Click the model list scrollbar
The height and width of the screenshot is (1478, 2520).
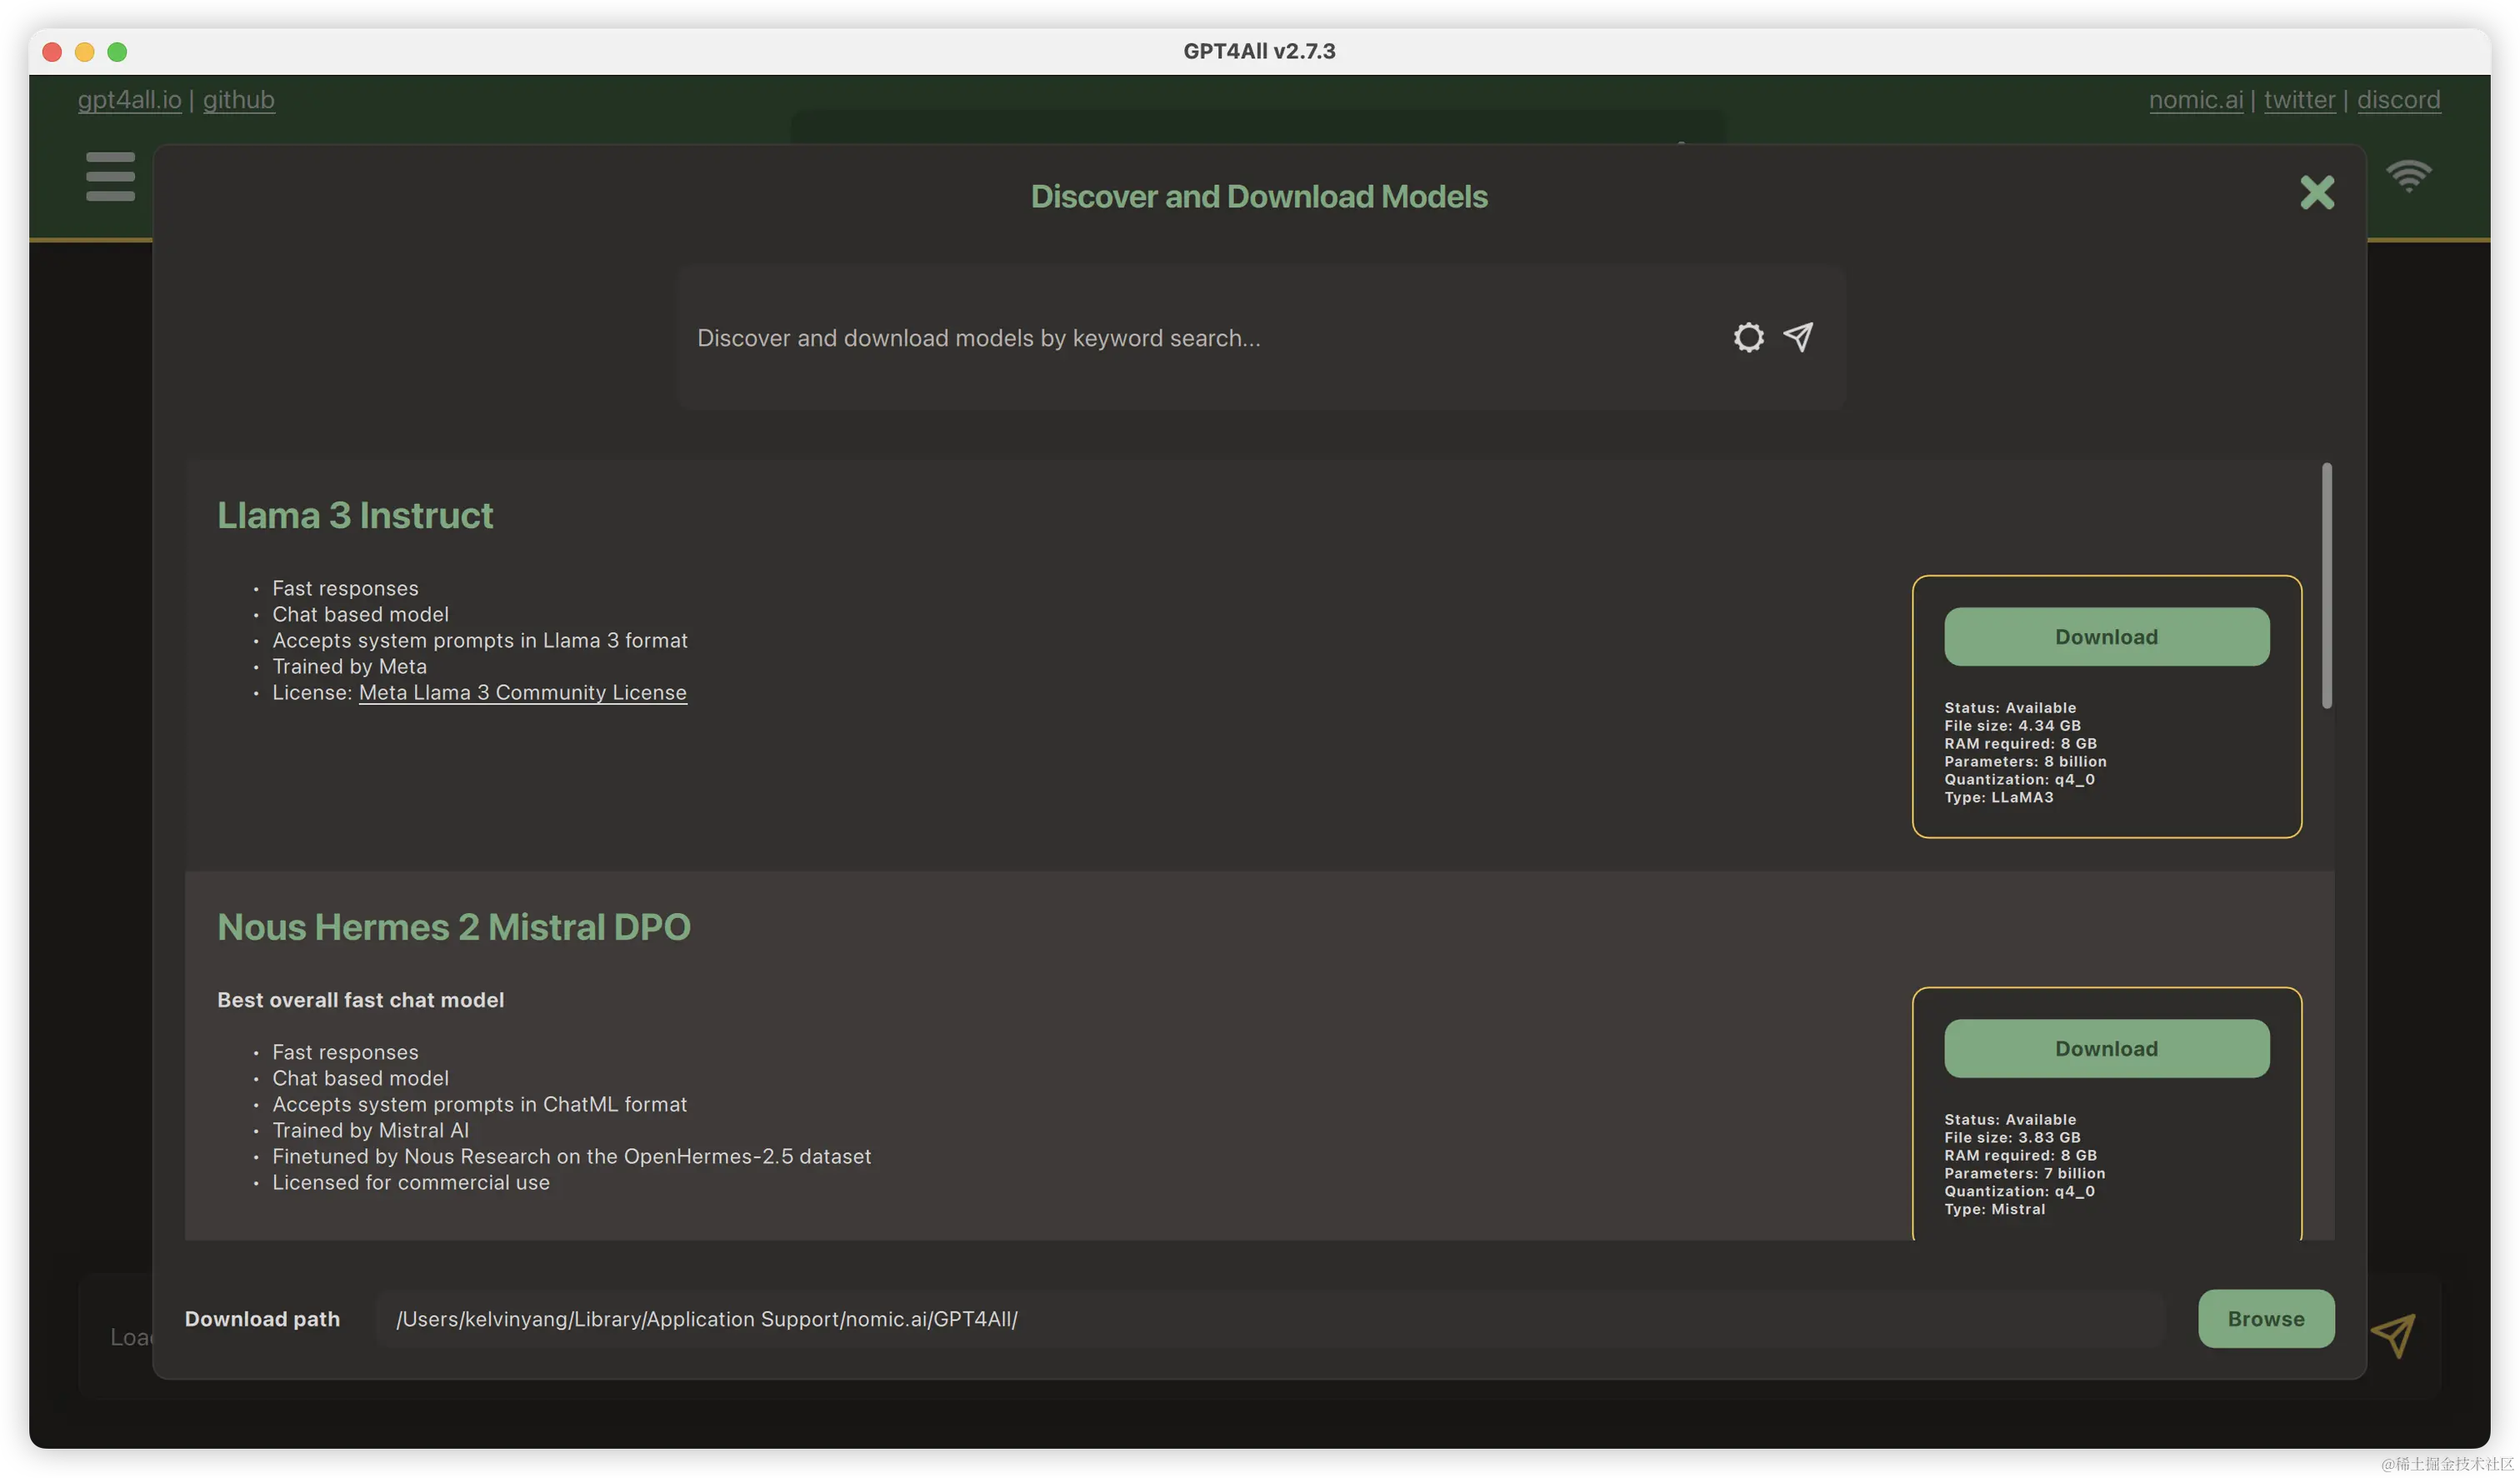point(2326,586)
